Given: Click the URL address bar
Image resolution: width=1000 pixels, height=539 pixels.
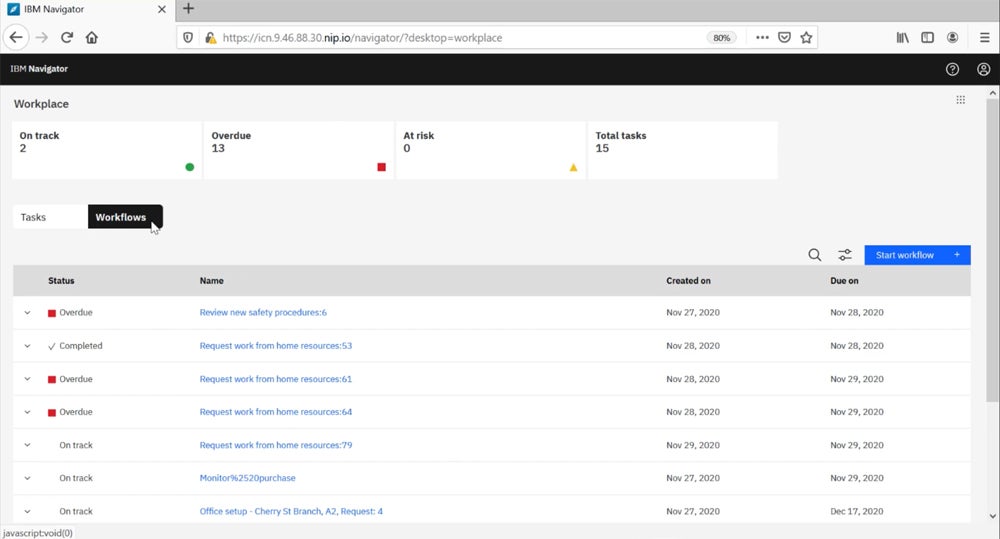Looking at the screenshot, I should tap(450, 38).
